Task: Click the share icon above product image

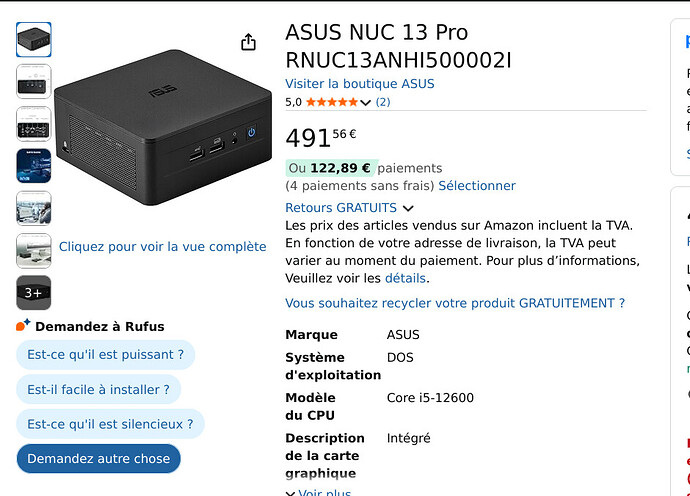Action: [x=248, y=42]
